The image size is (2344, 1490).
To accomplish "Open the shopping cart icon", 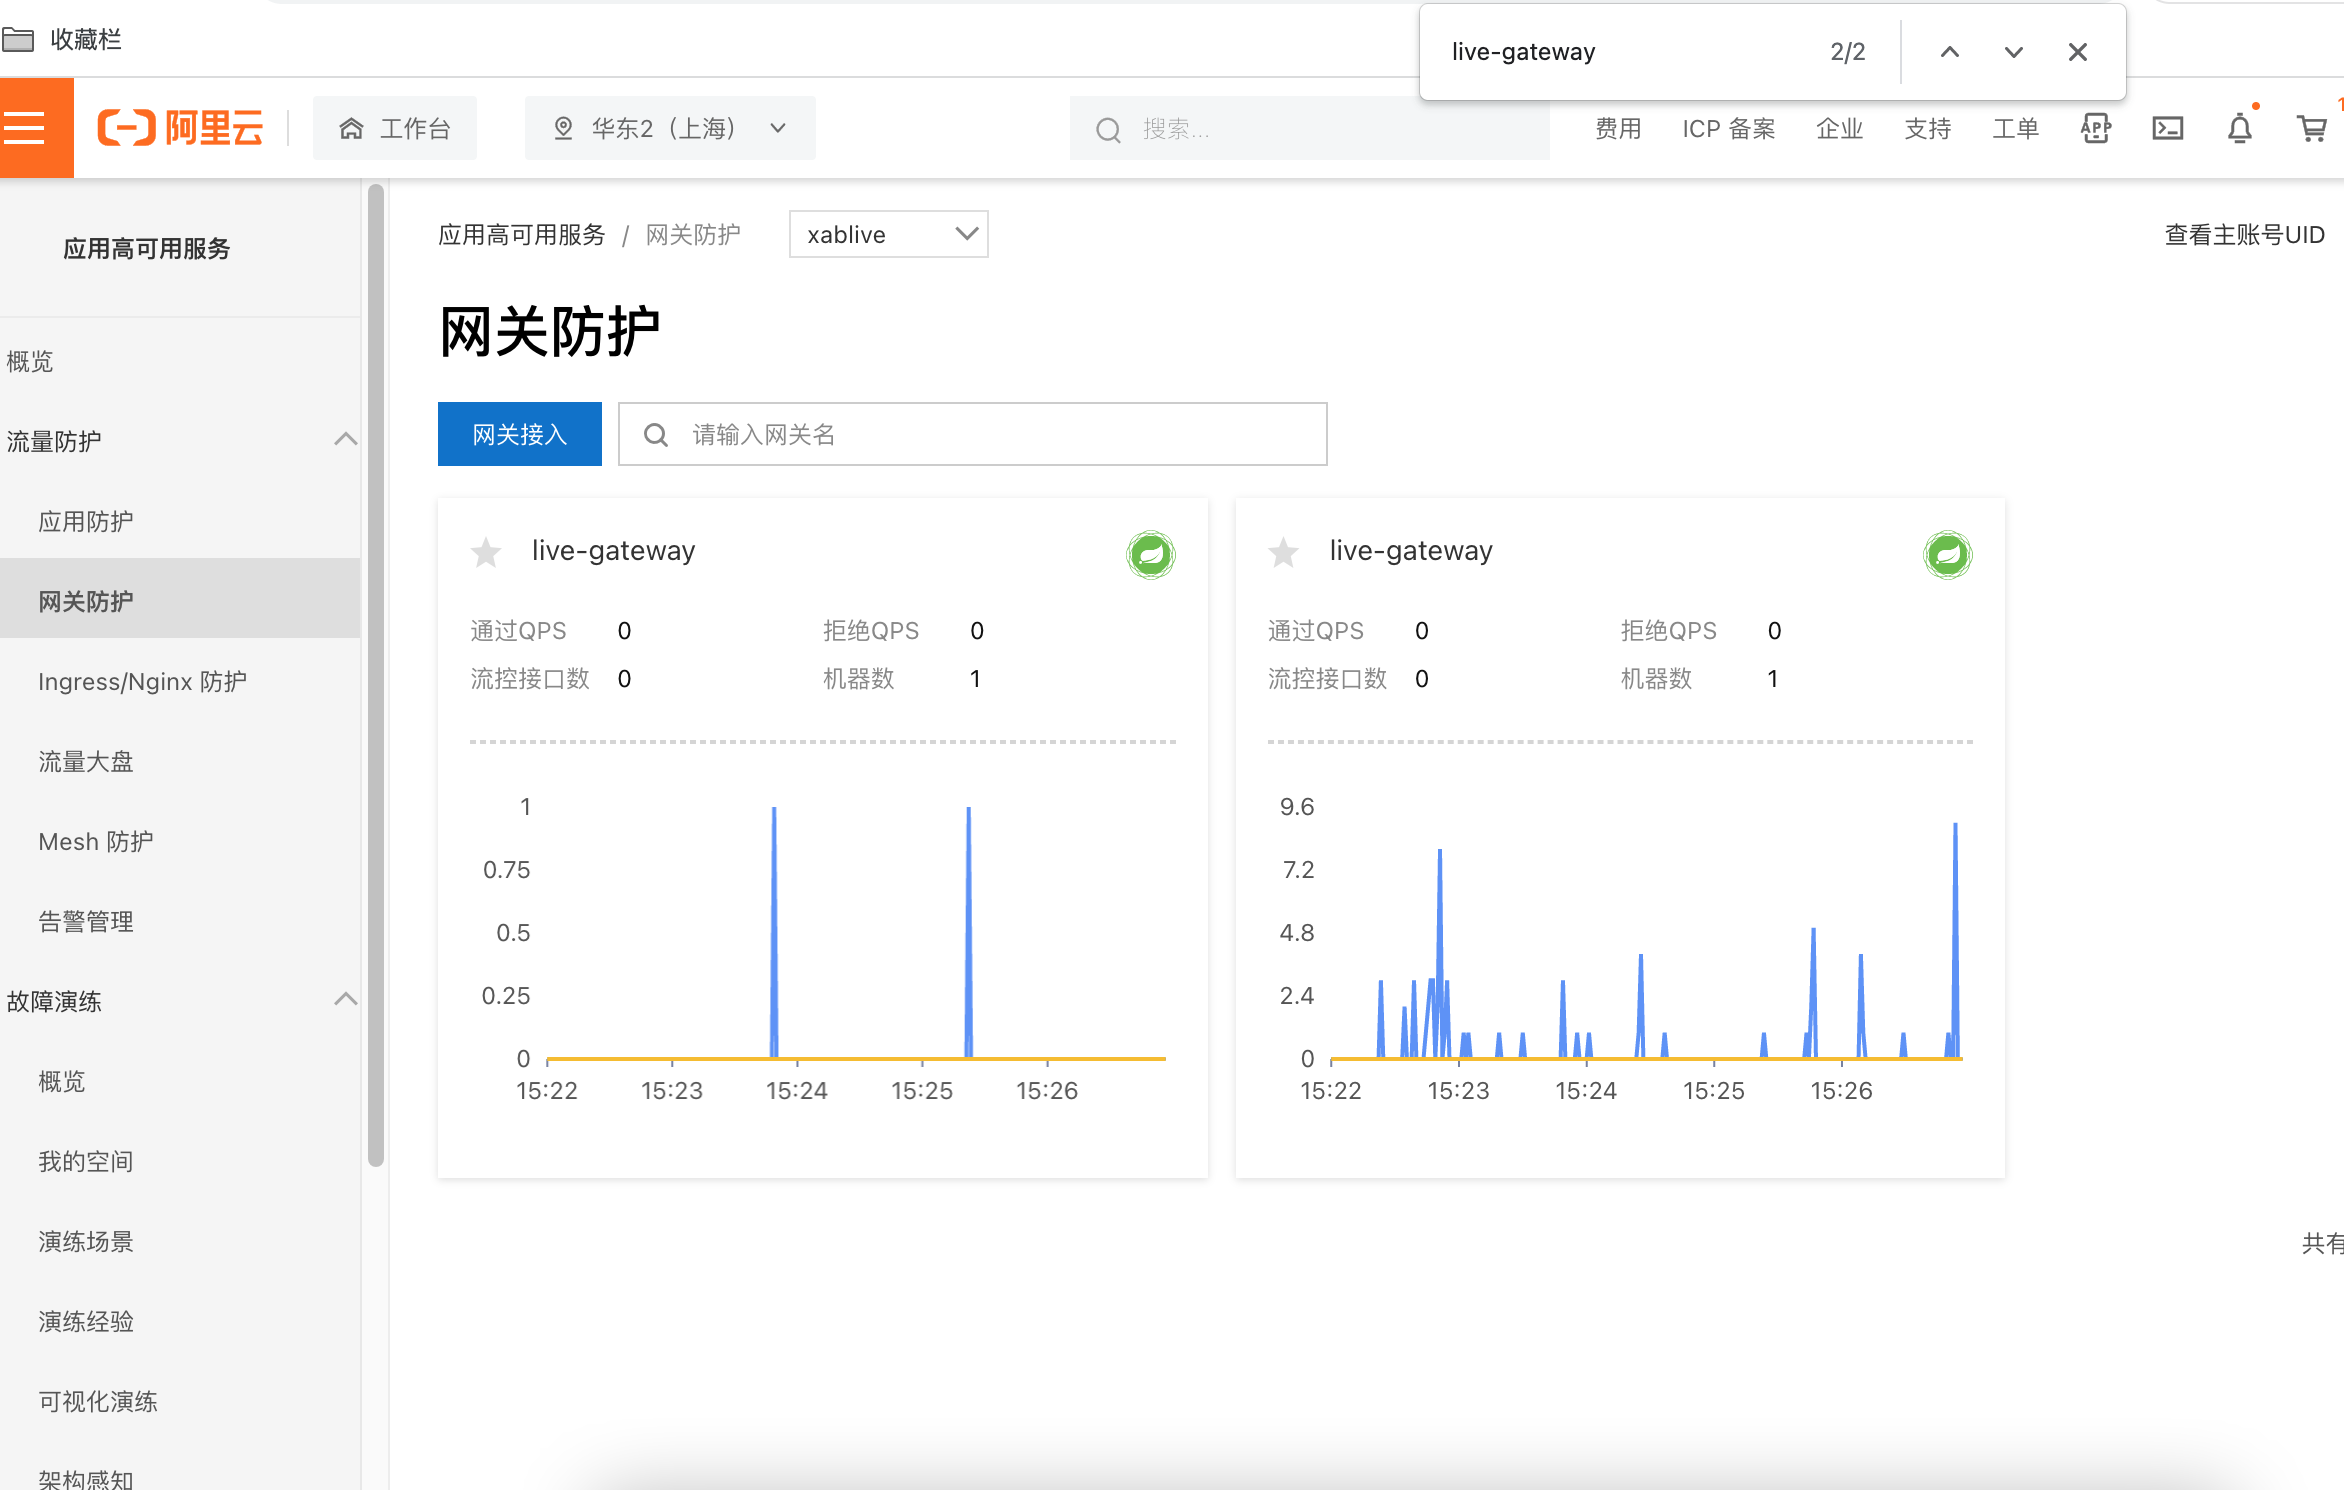I will (x=2311, y=128).
